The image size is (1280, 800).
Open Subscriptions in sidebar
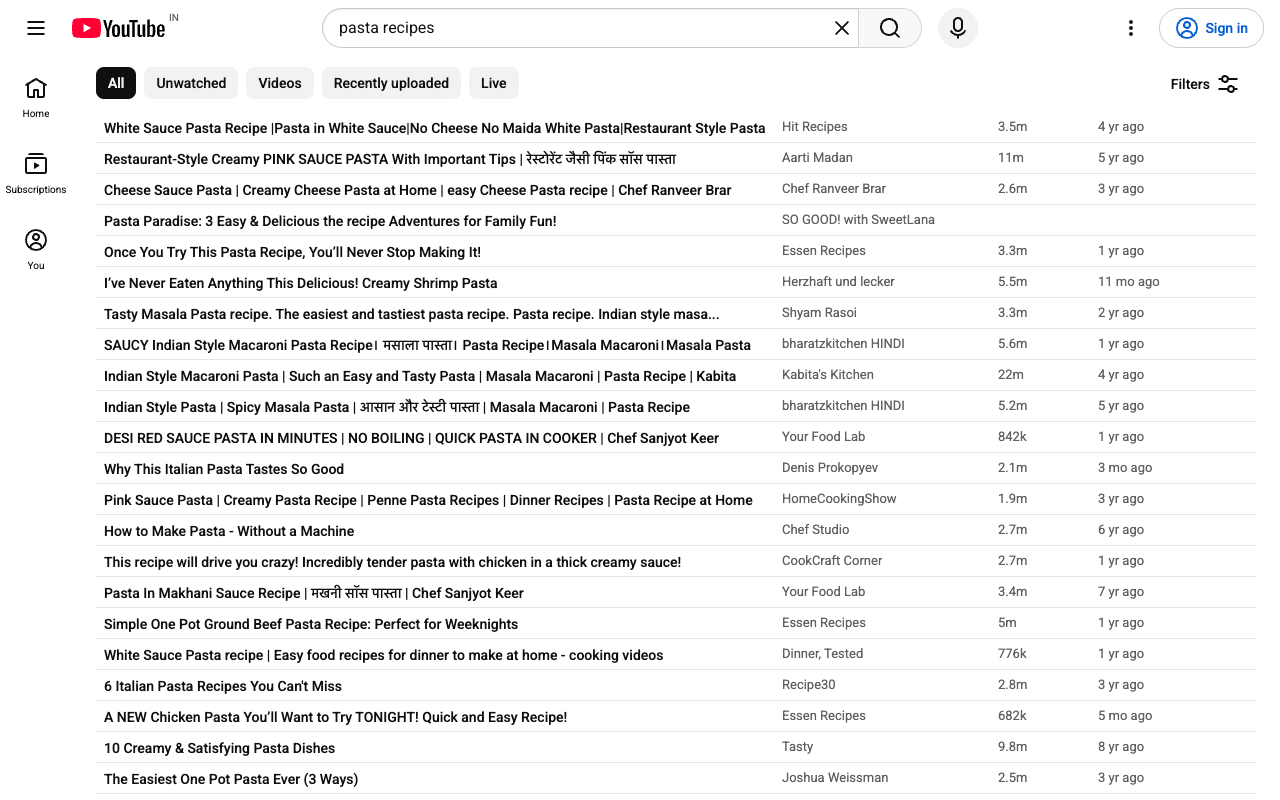pyautogui.click(x=36, y=174)
